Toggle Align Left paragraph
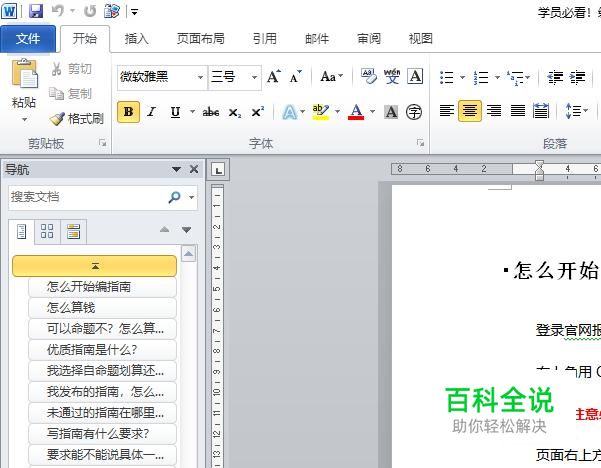Viewport: 601px width, 468px height. pyautogui.click(x=447, y=111)
